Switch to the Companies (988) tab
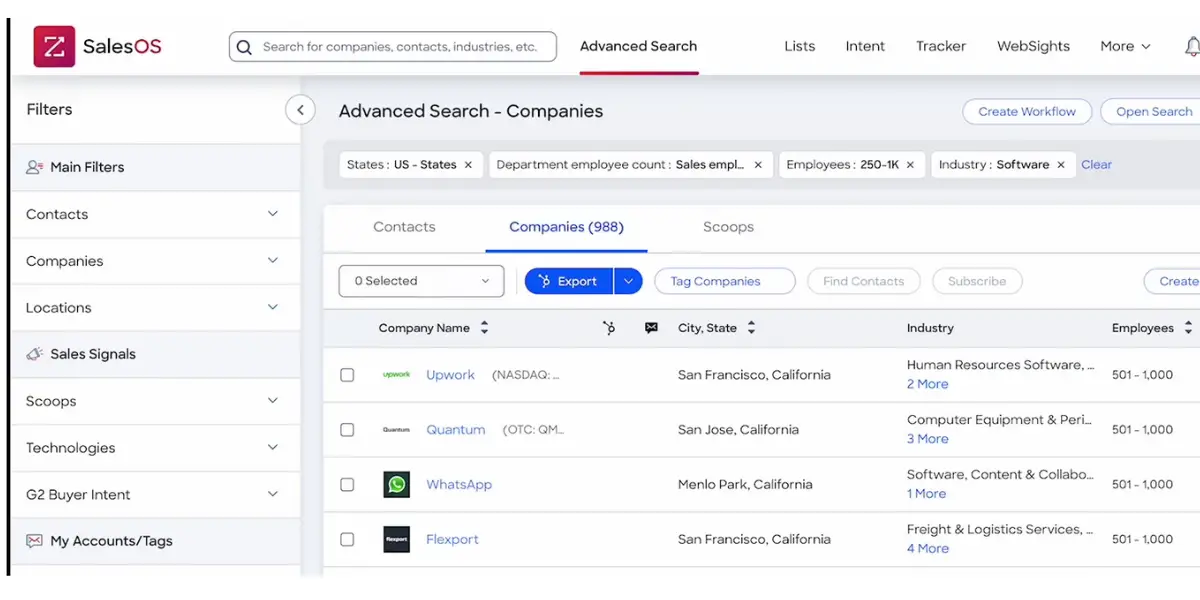This screenshot has width=1200, height=600. pyautogui.click(x=566, y=227)
